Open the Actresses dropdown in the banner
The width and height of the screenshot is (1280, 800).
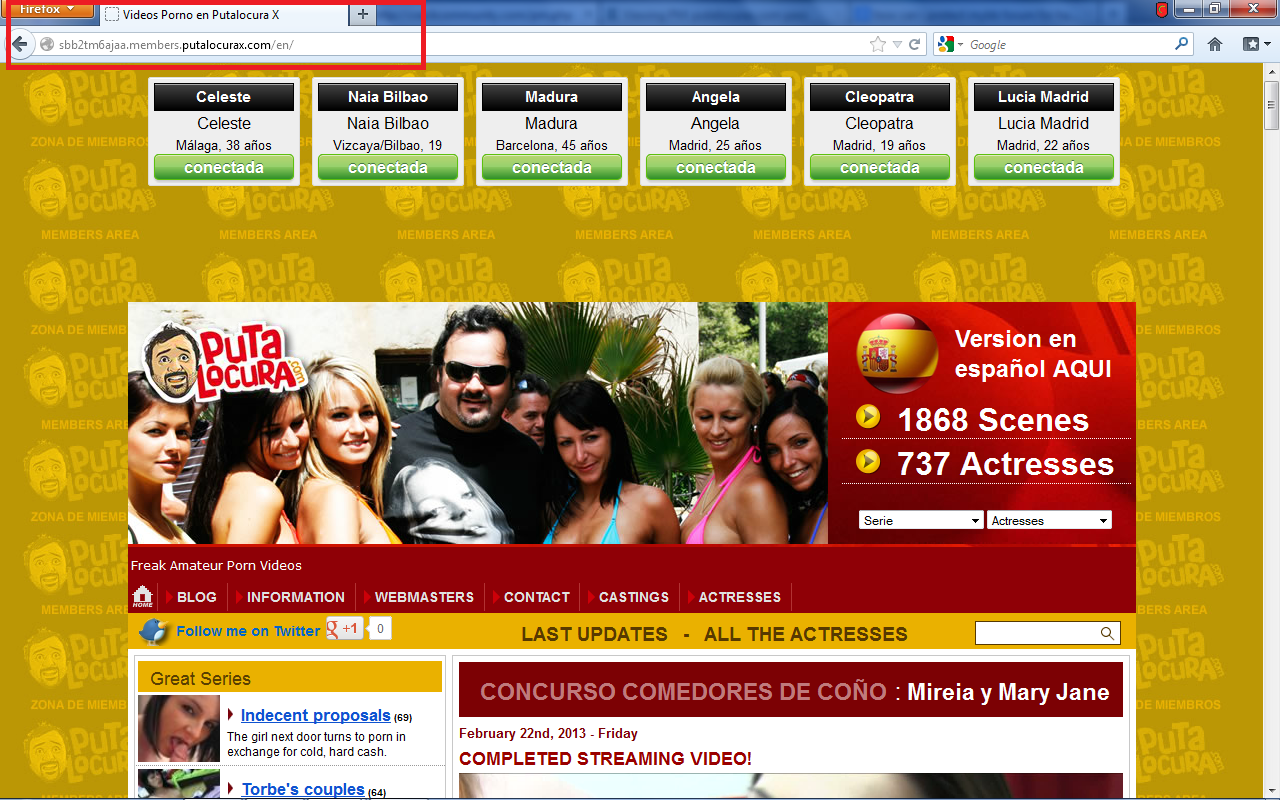click(1049, 520)
